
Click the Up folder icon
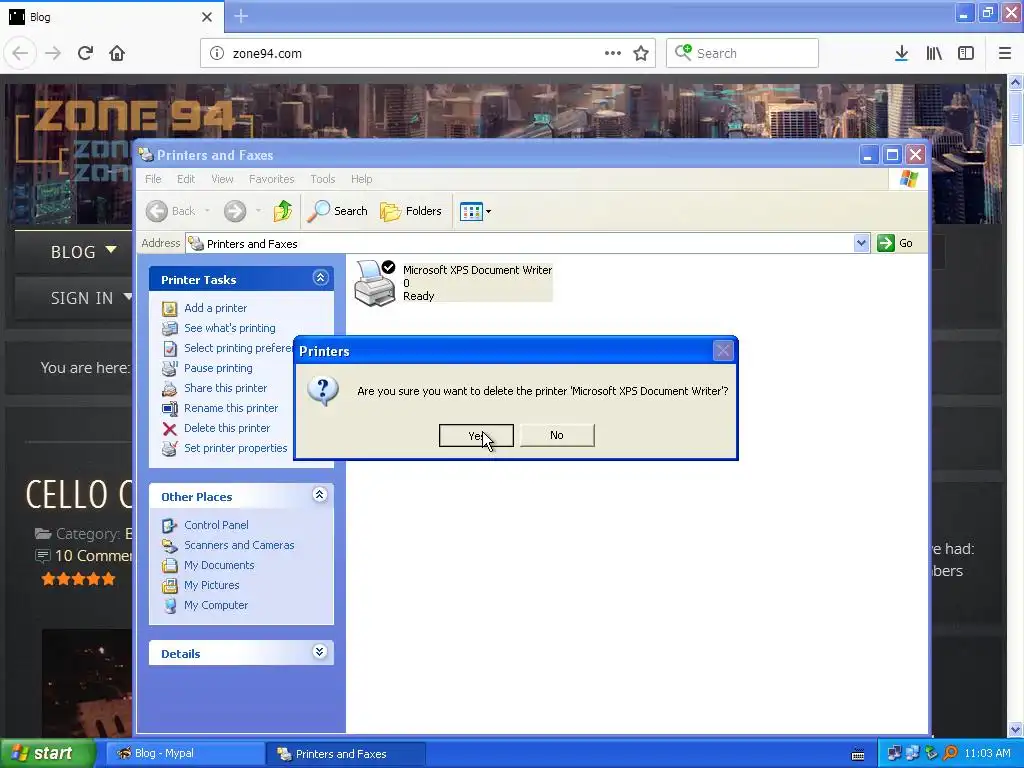click(x=283, y=211)
